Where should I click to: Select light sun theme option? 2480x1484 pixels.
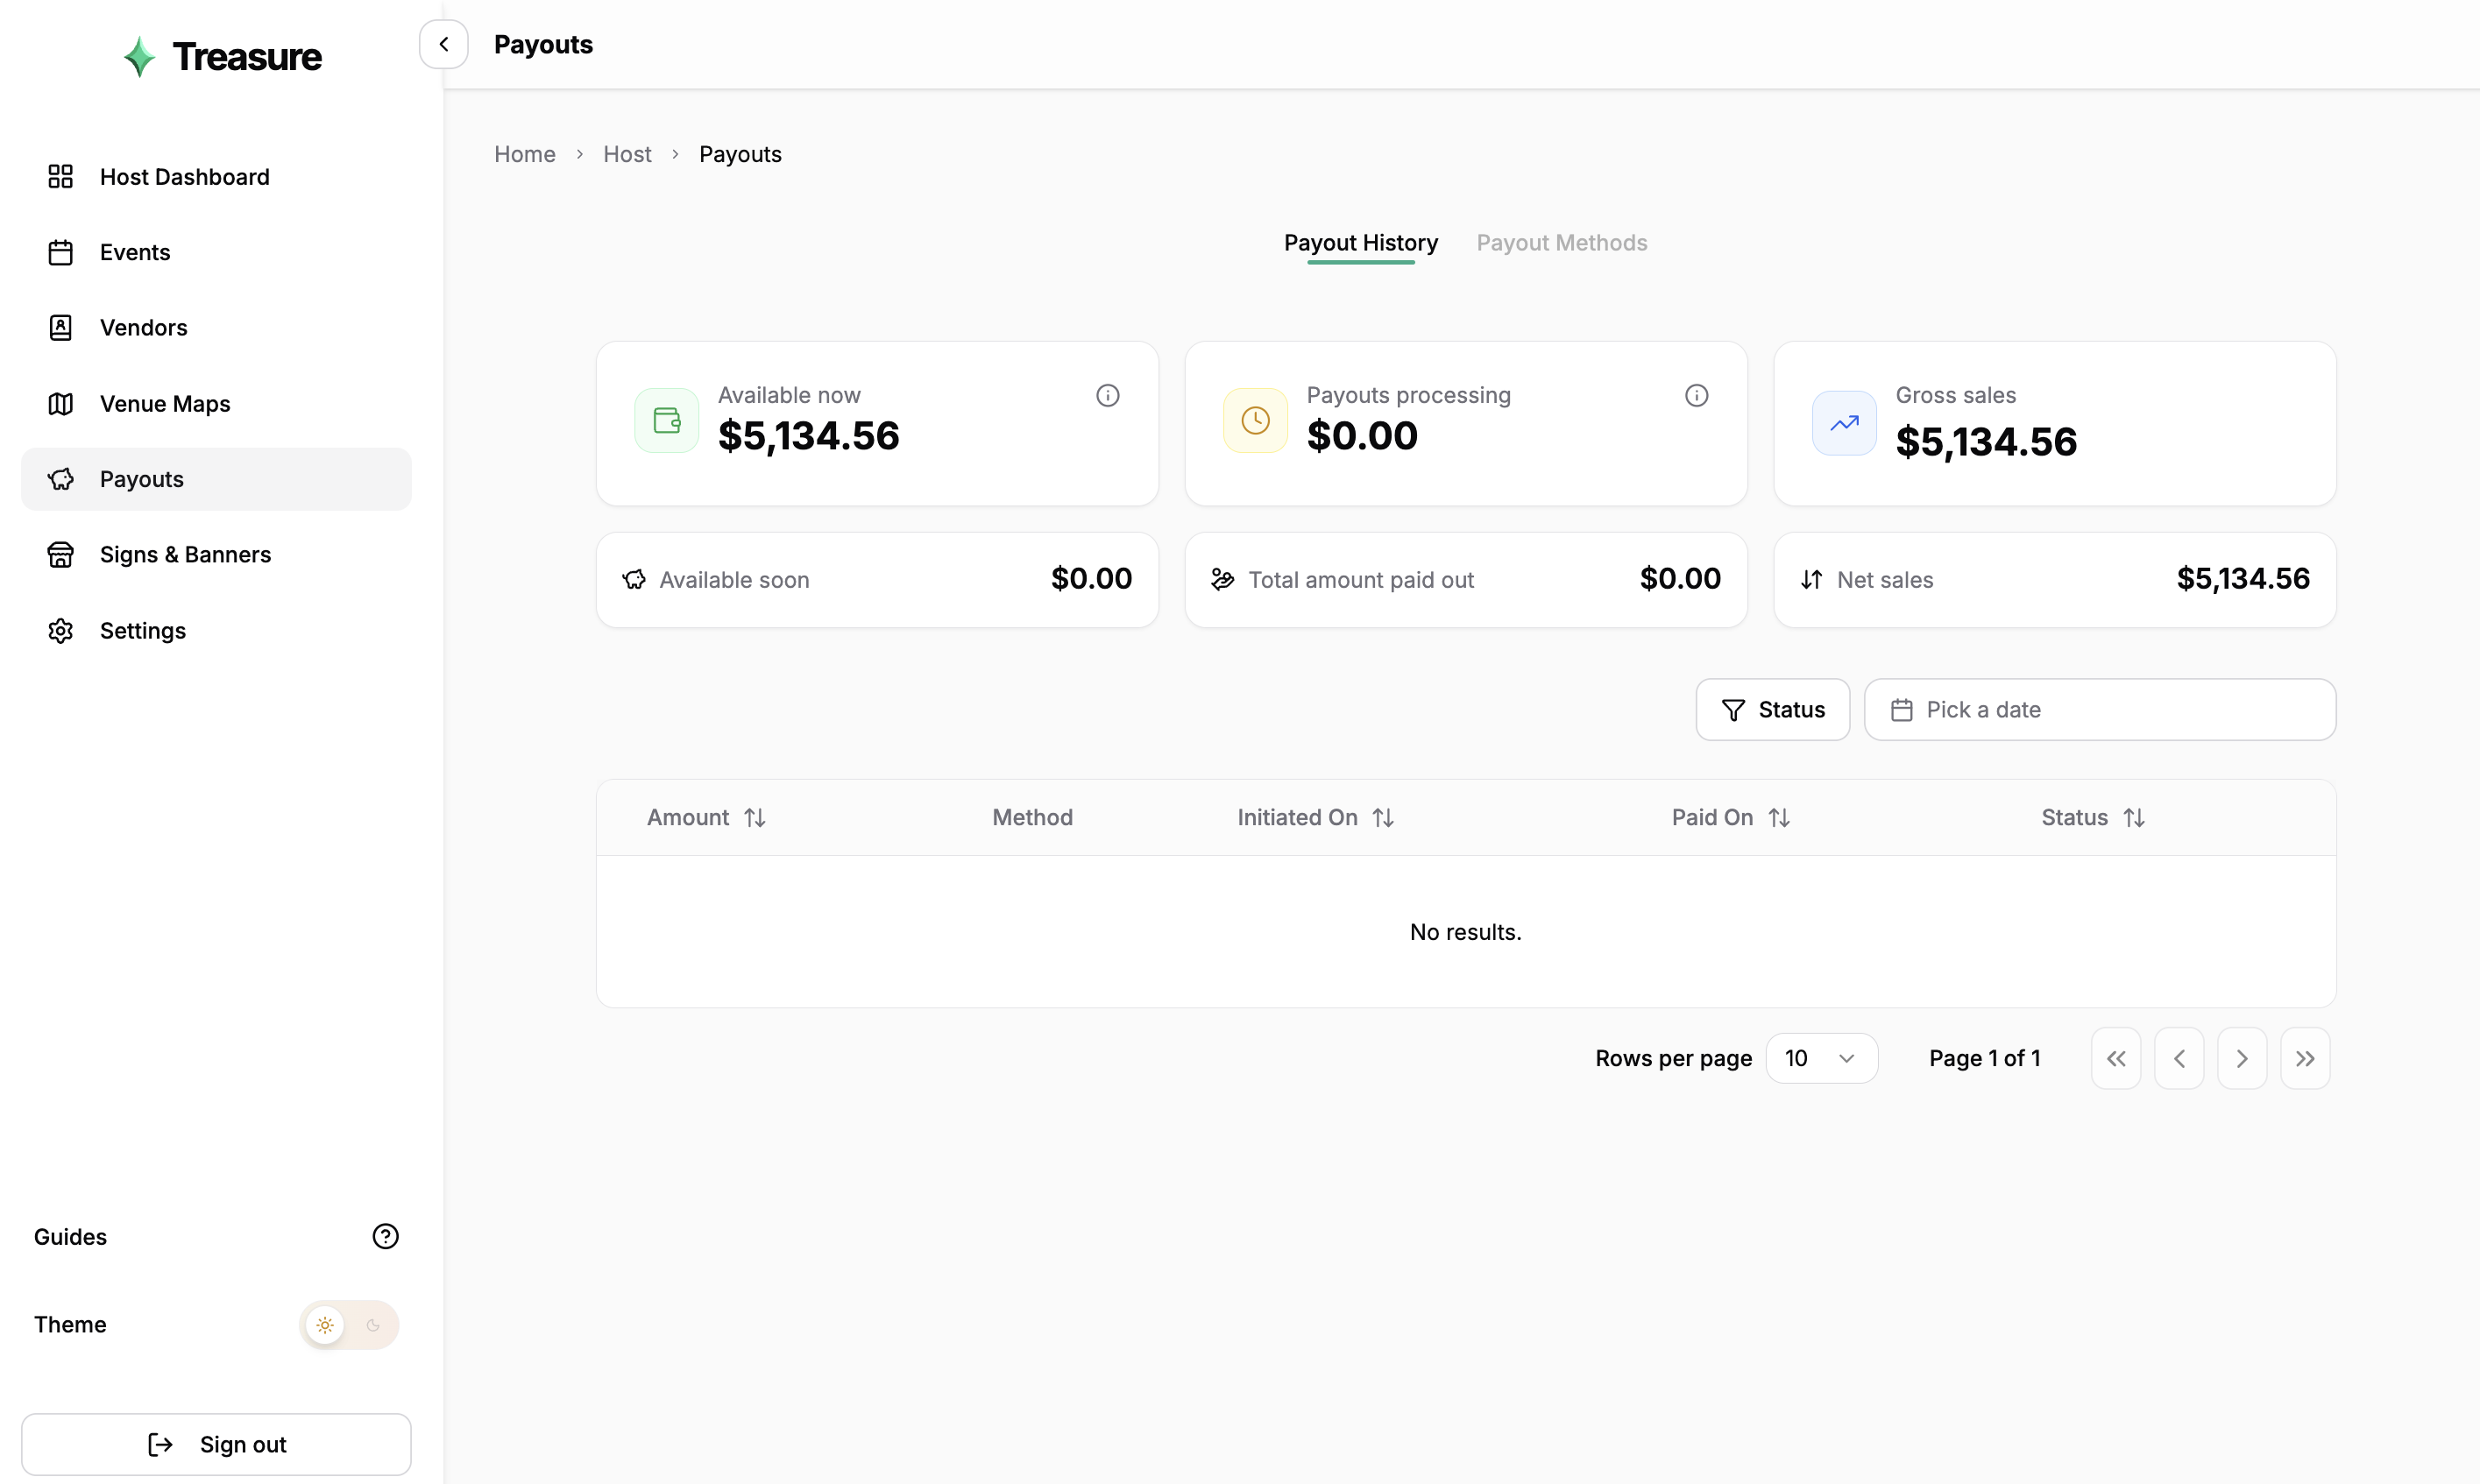(x=325, y=1325)
